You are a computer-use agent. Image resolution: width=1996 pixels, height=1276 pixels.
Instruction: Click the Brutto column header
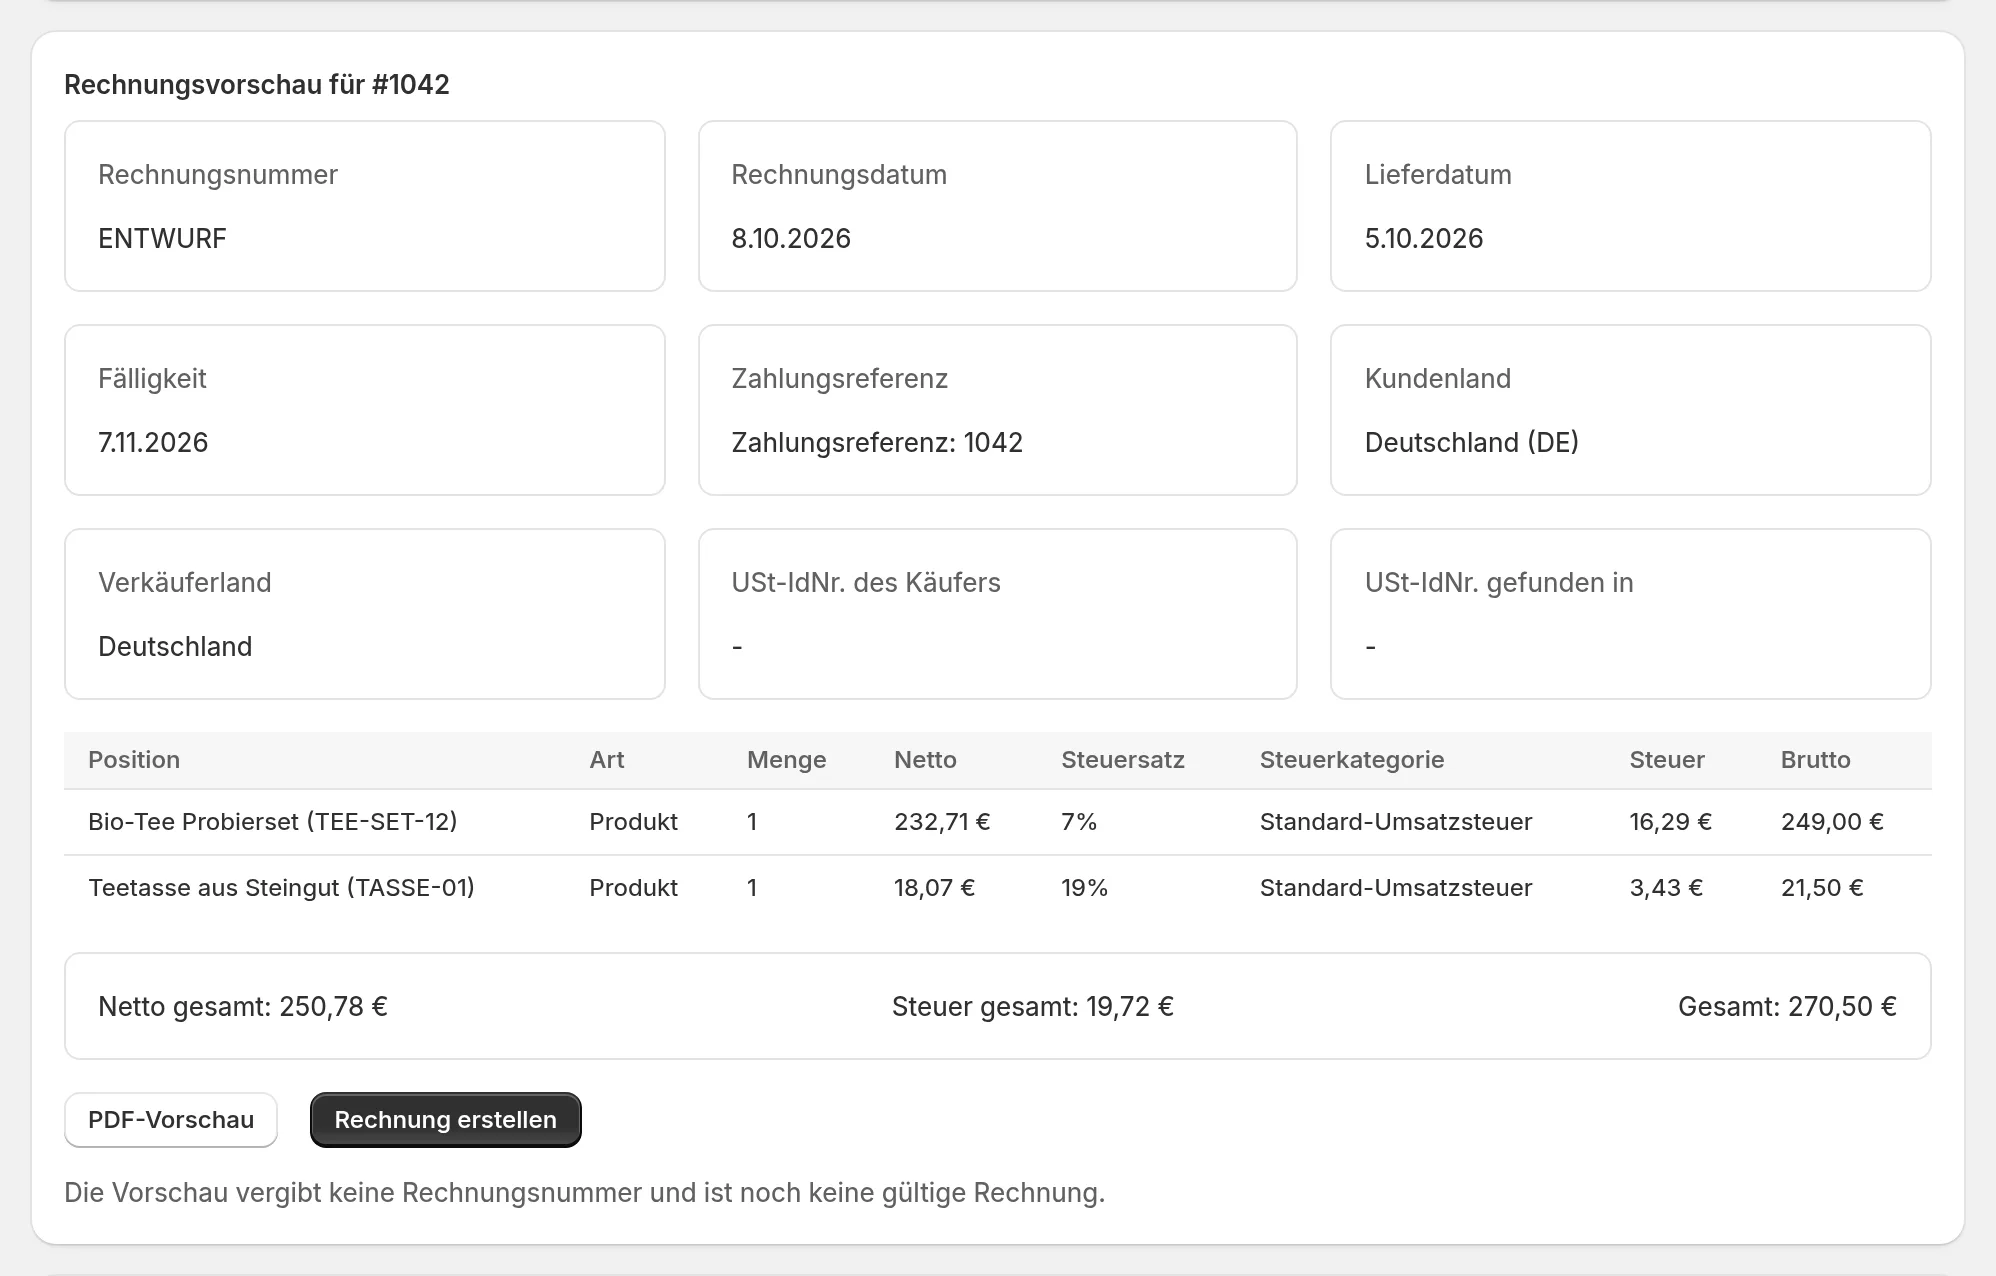click(1816, 760)
